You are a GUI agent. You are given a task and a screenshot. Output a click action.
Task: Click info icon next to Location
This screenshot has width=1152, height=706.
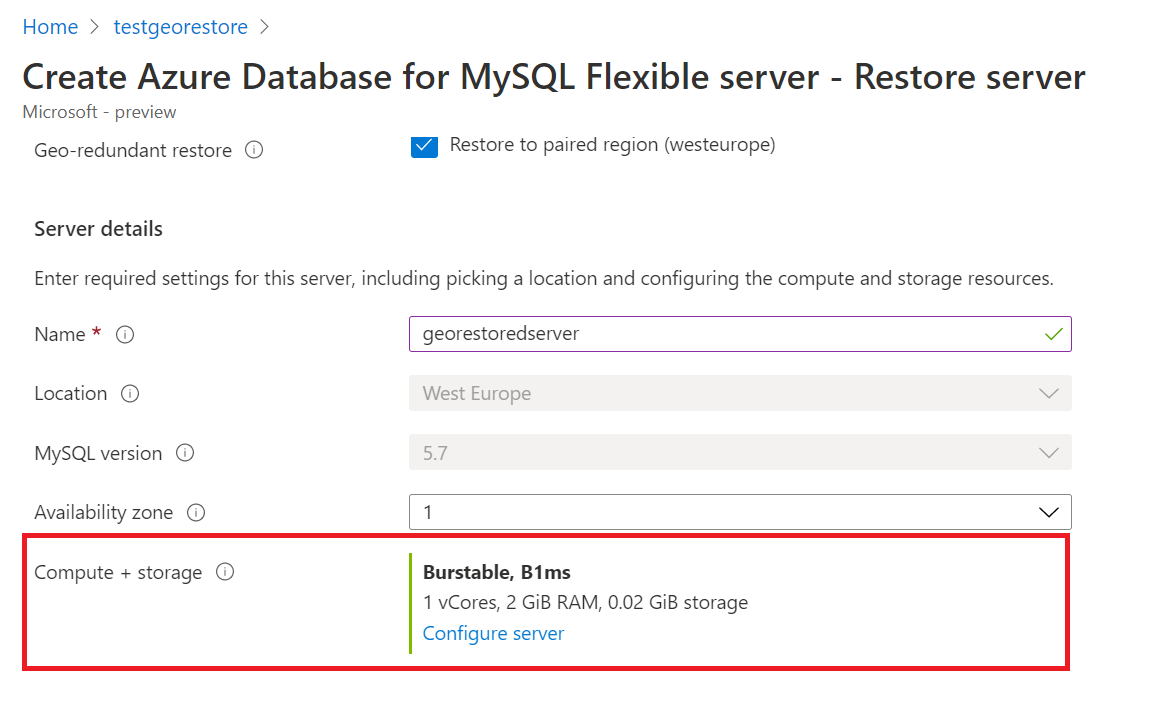(130, 394)
